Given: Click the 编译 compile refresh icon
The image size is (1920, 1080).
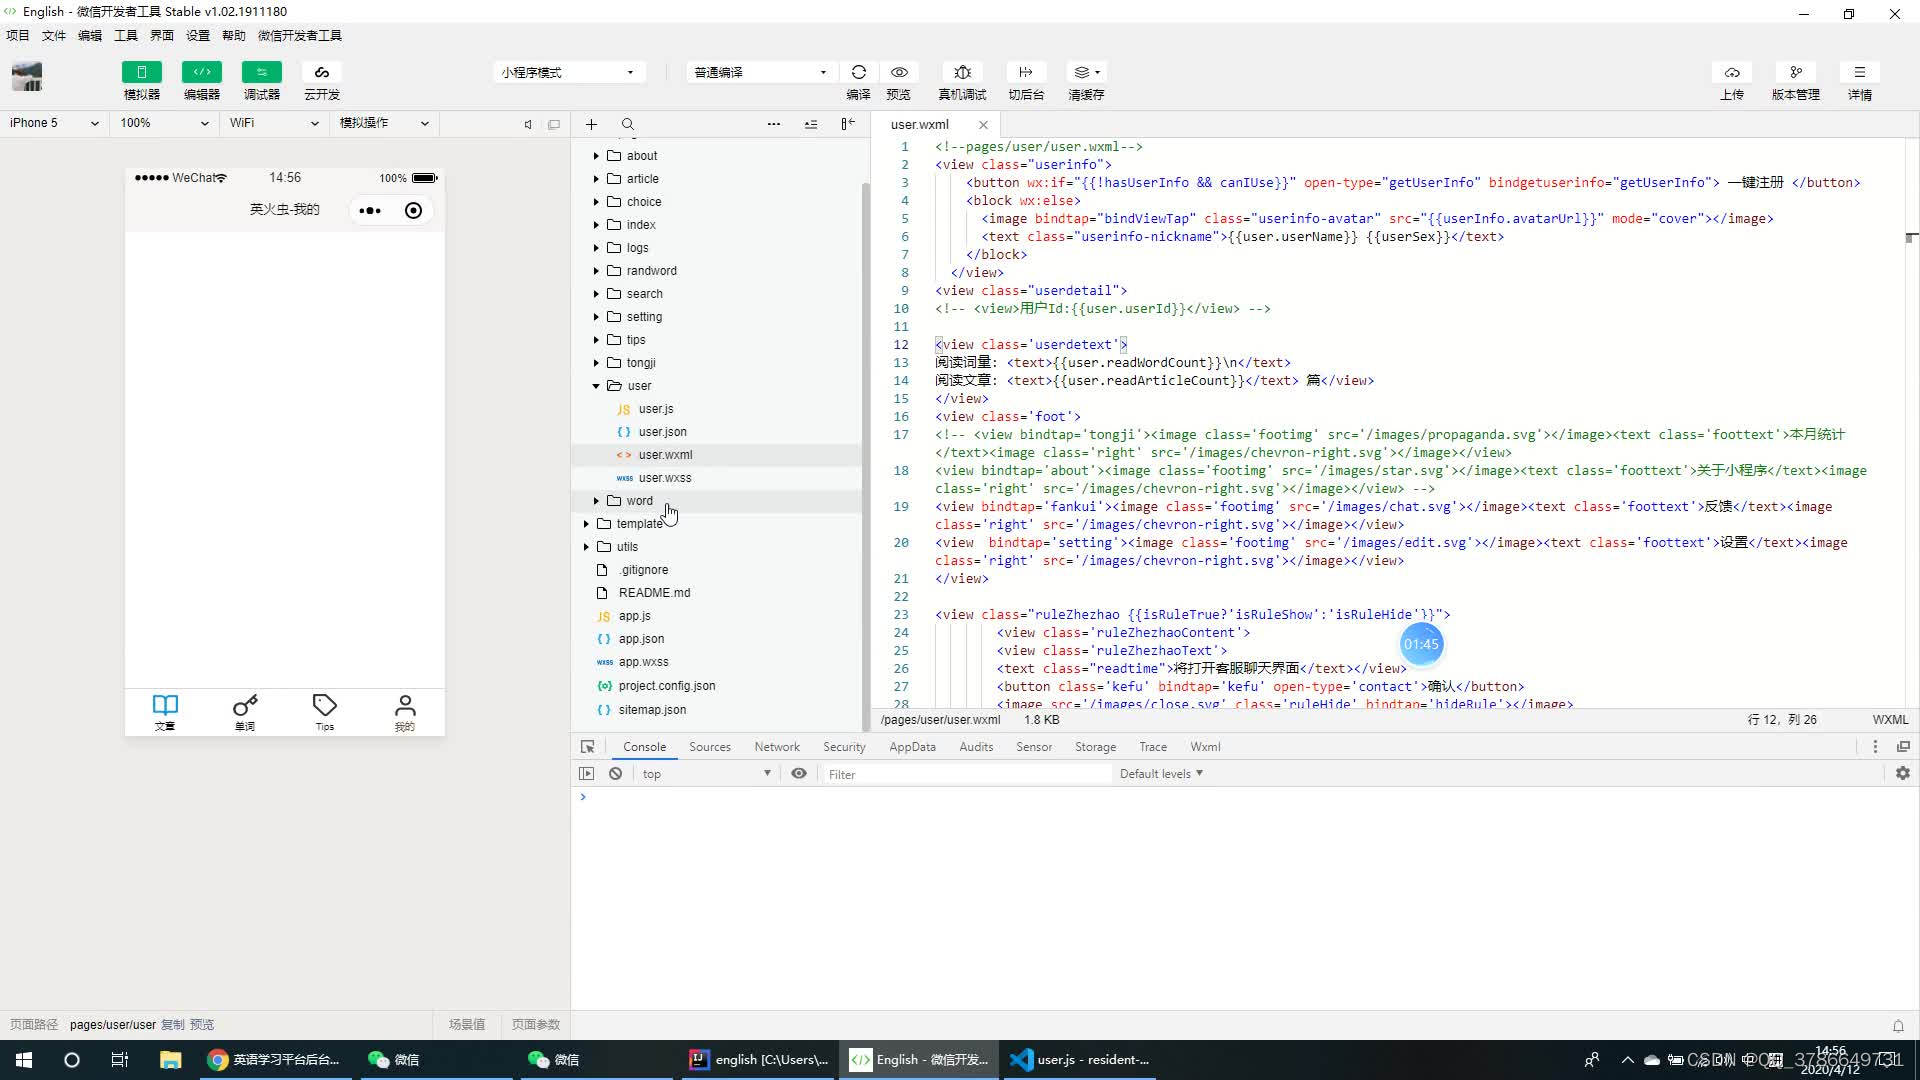Looking at the screenshot, I should click(858, 72).
